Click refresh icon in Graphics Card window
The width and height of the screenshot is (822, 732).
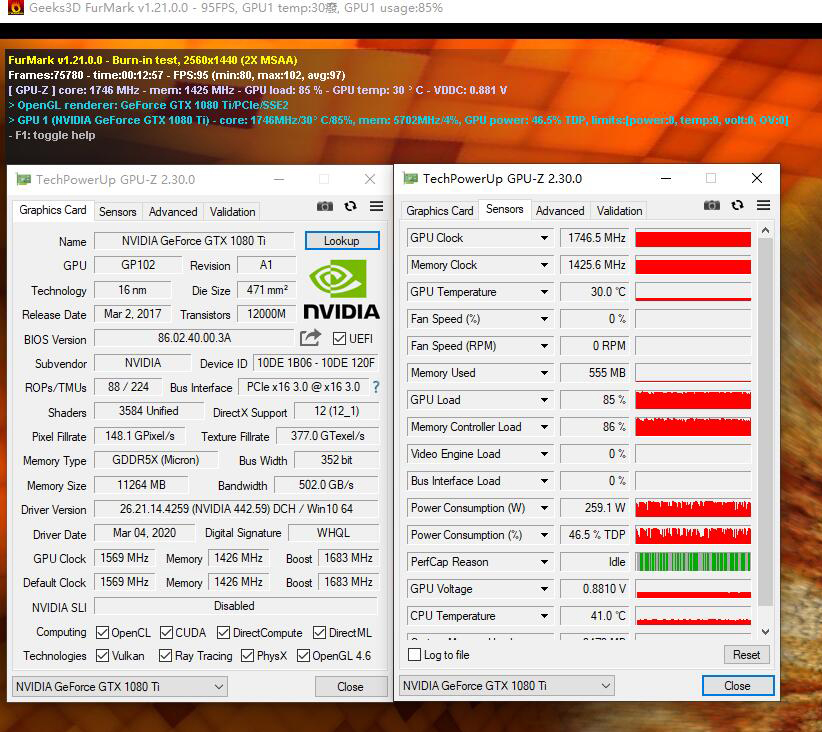click(350, 206)
